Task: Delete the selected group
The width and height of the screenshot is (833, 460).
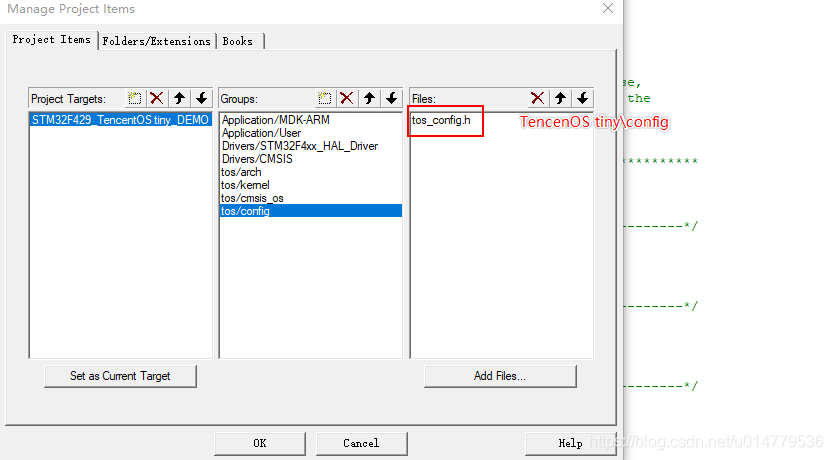Action: pos(347,98)
